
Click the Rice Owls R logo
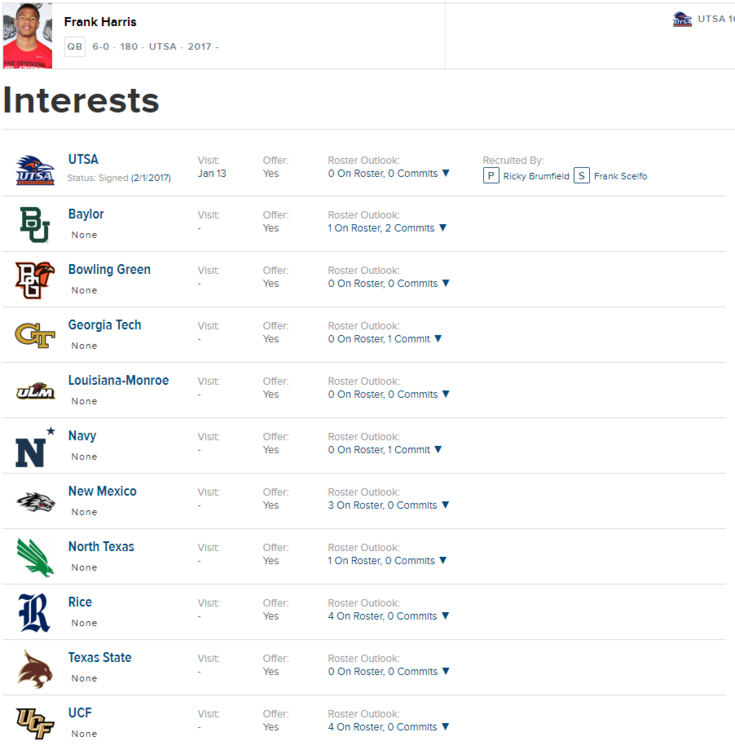(34, 613)
